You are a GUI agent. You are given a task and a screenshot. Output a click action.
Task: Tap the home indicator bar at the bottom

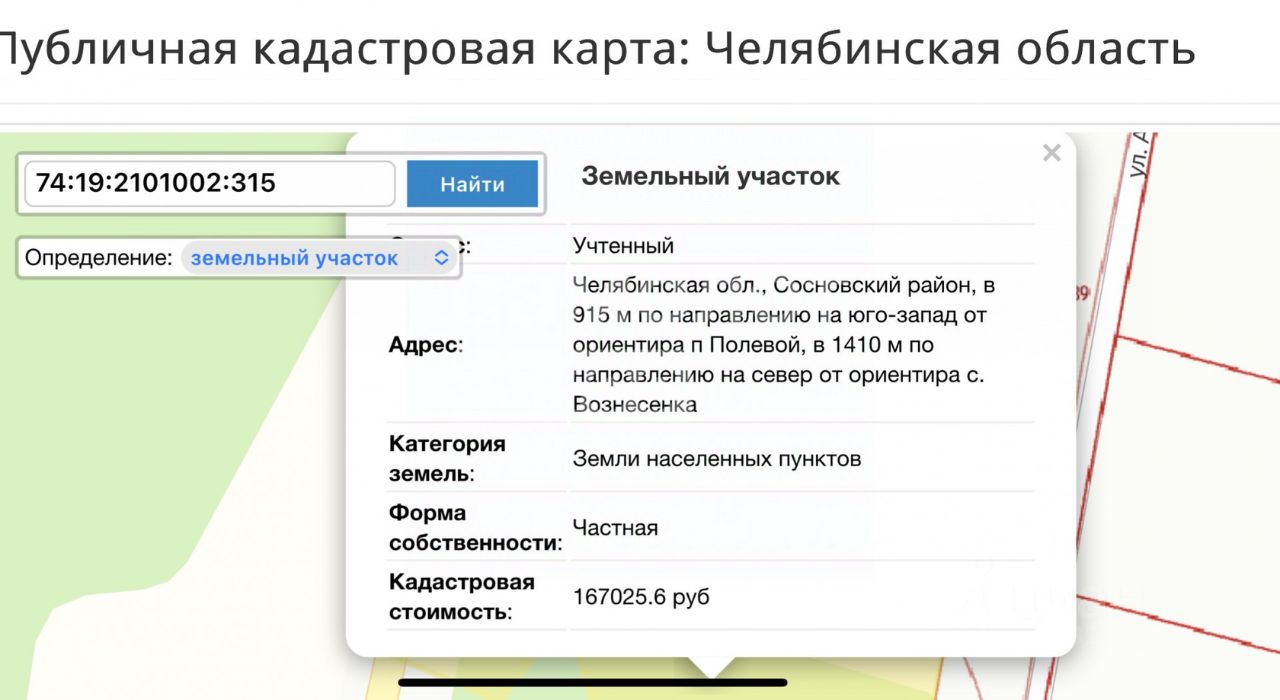coord(593,683)
